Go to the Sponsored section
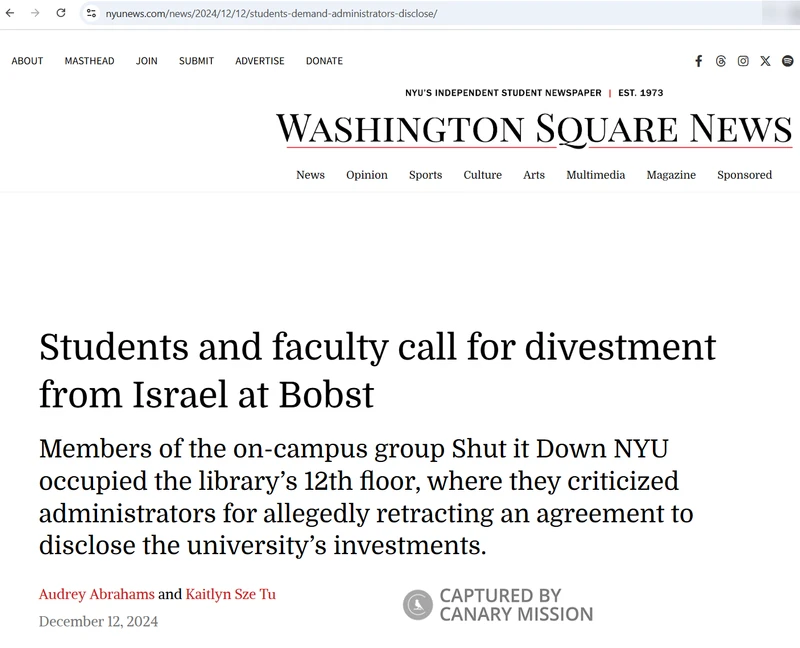The image size is (800, 648). [x=744, y=175]
